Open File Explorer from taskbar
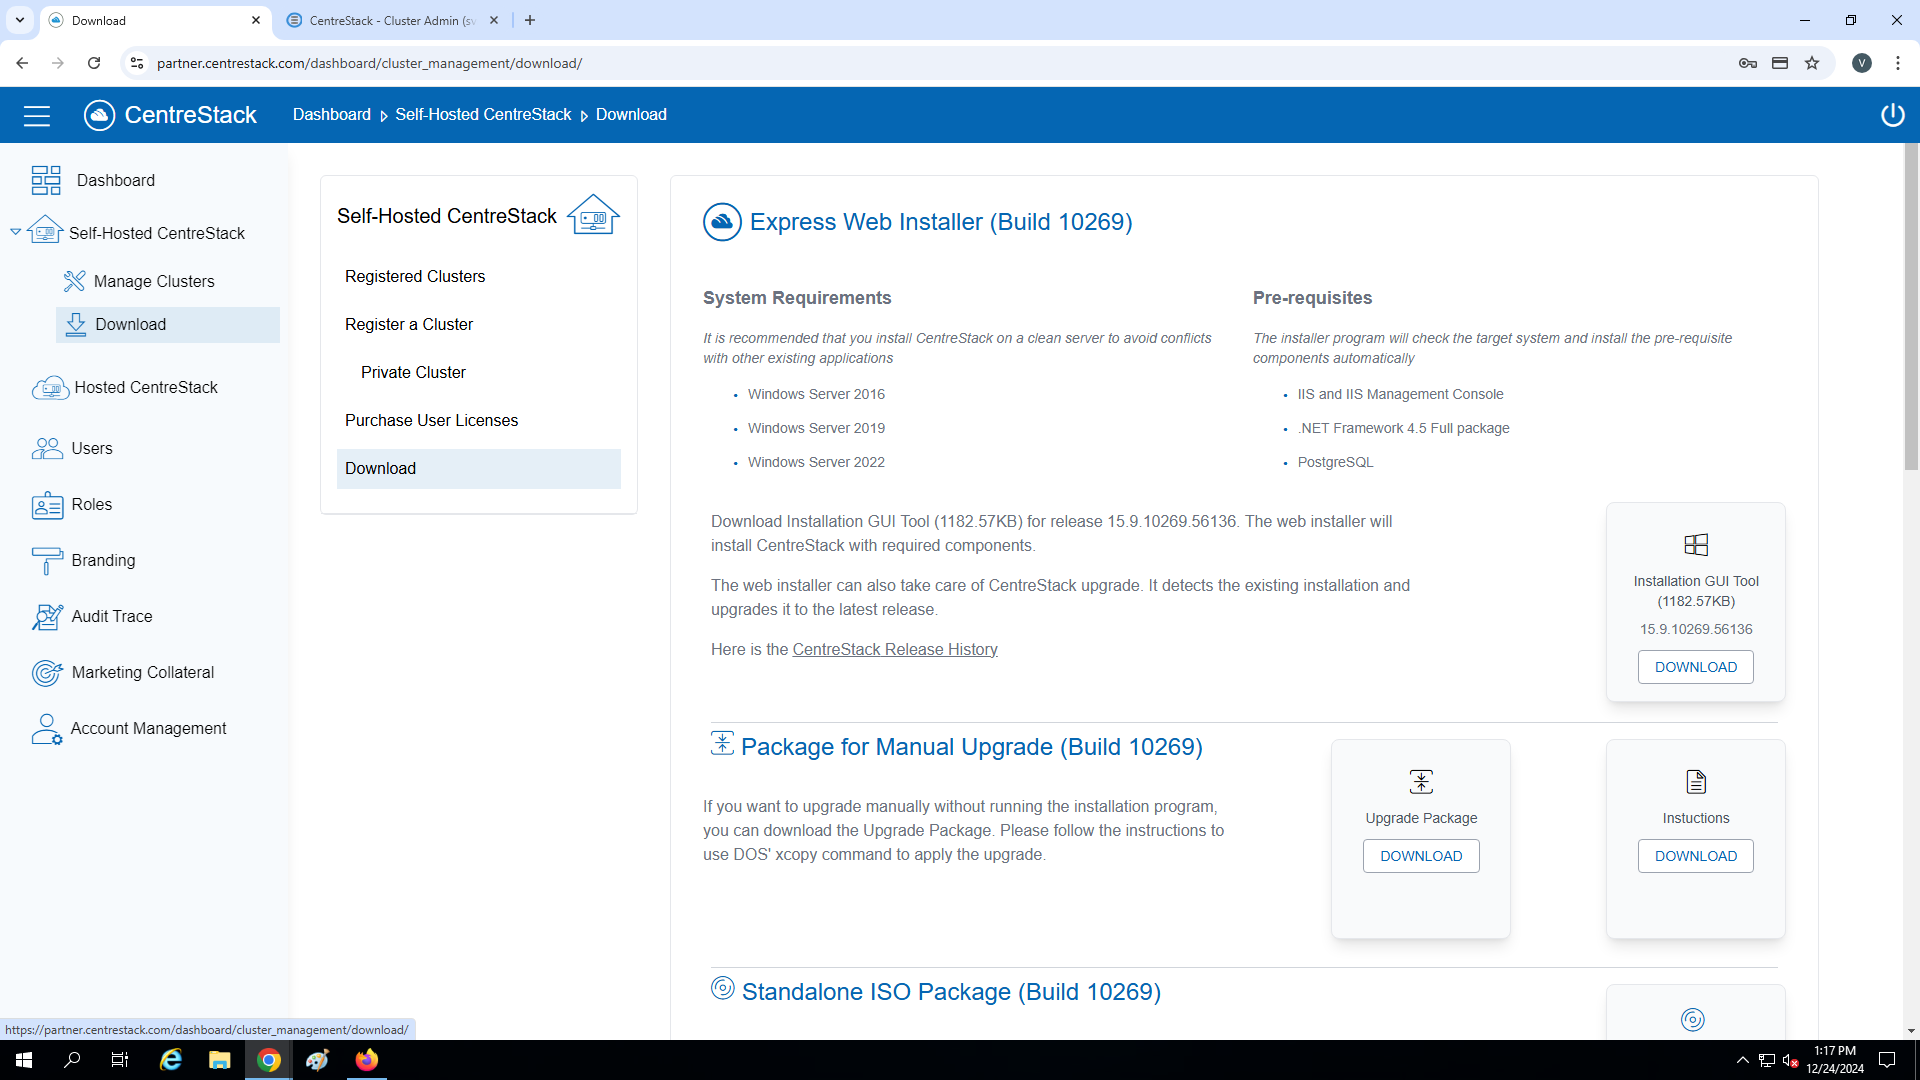 click(219, 1060)
